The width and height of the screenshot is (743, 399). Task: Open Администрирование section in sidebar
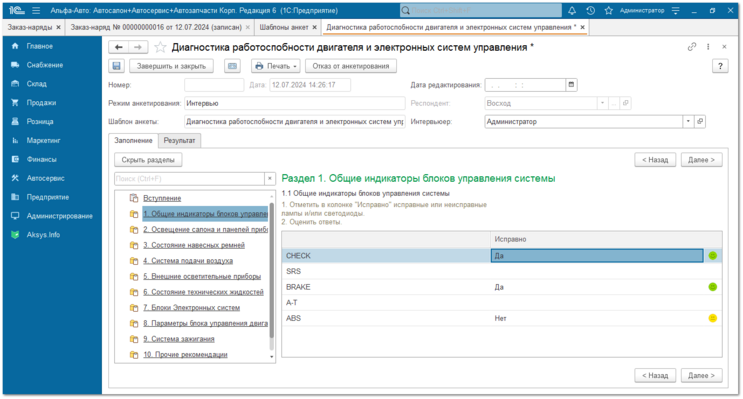[52, 216]
